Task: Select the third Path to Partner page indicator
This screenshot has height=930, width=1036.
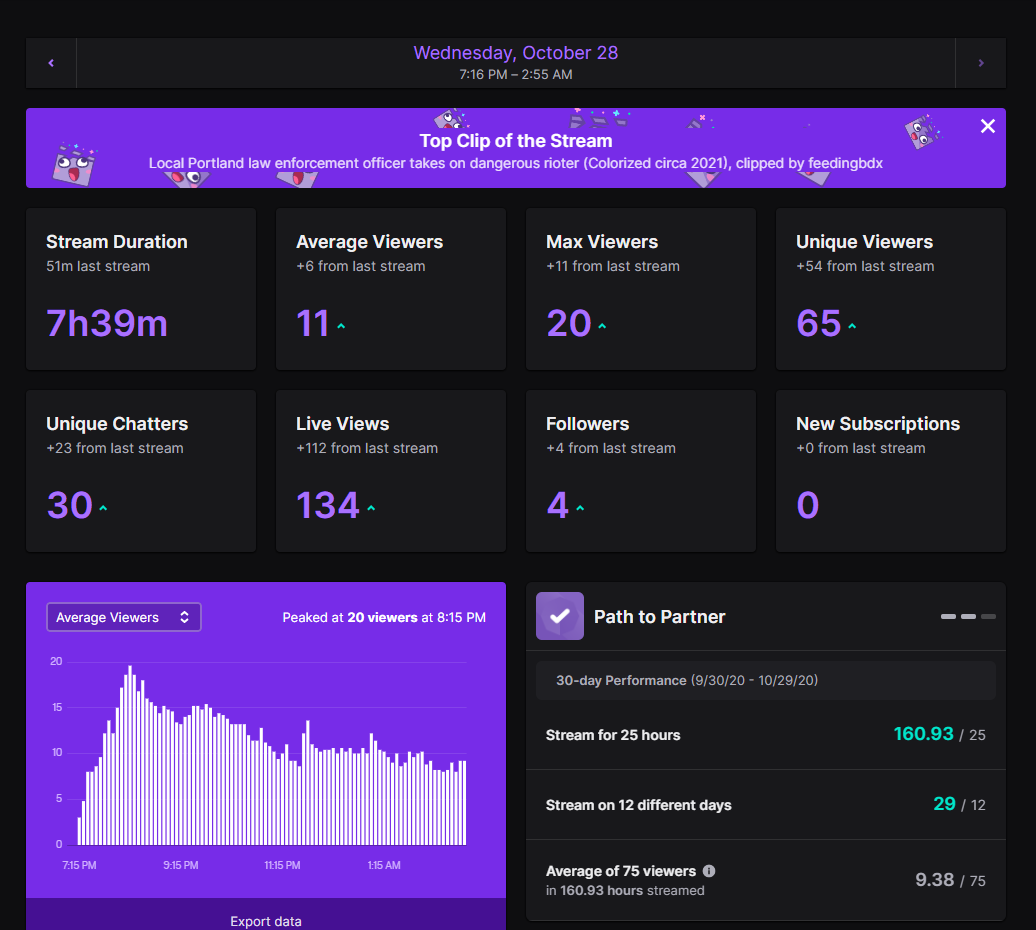Action: click(x=988, y=616)
